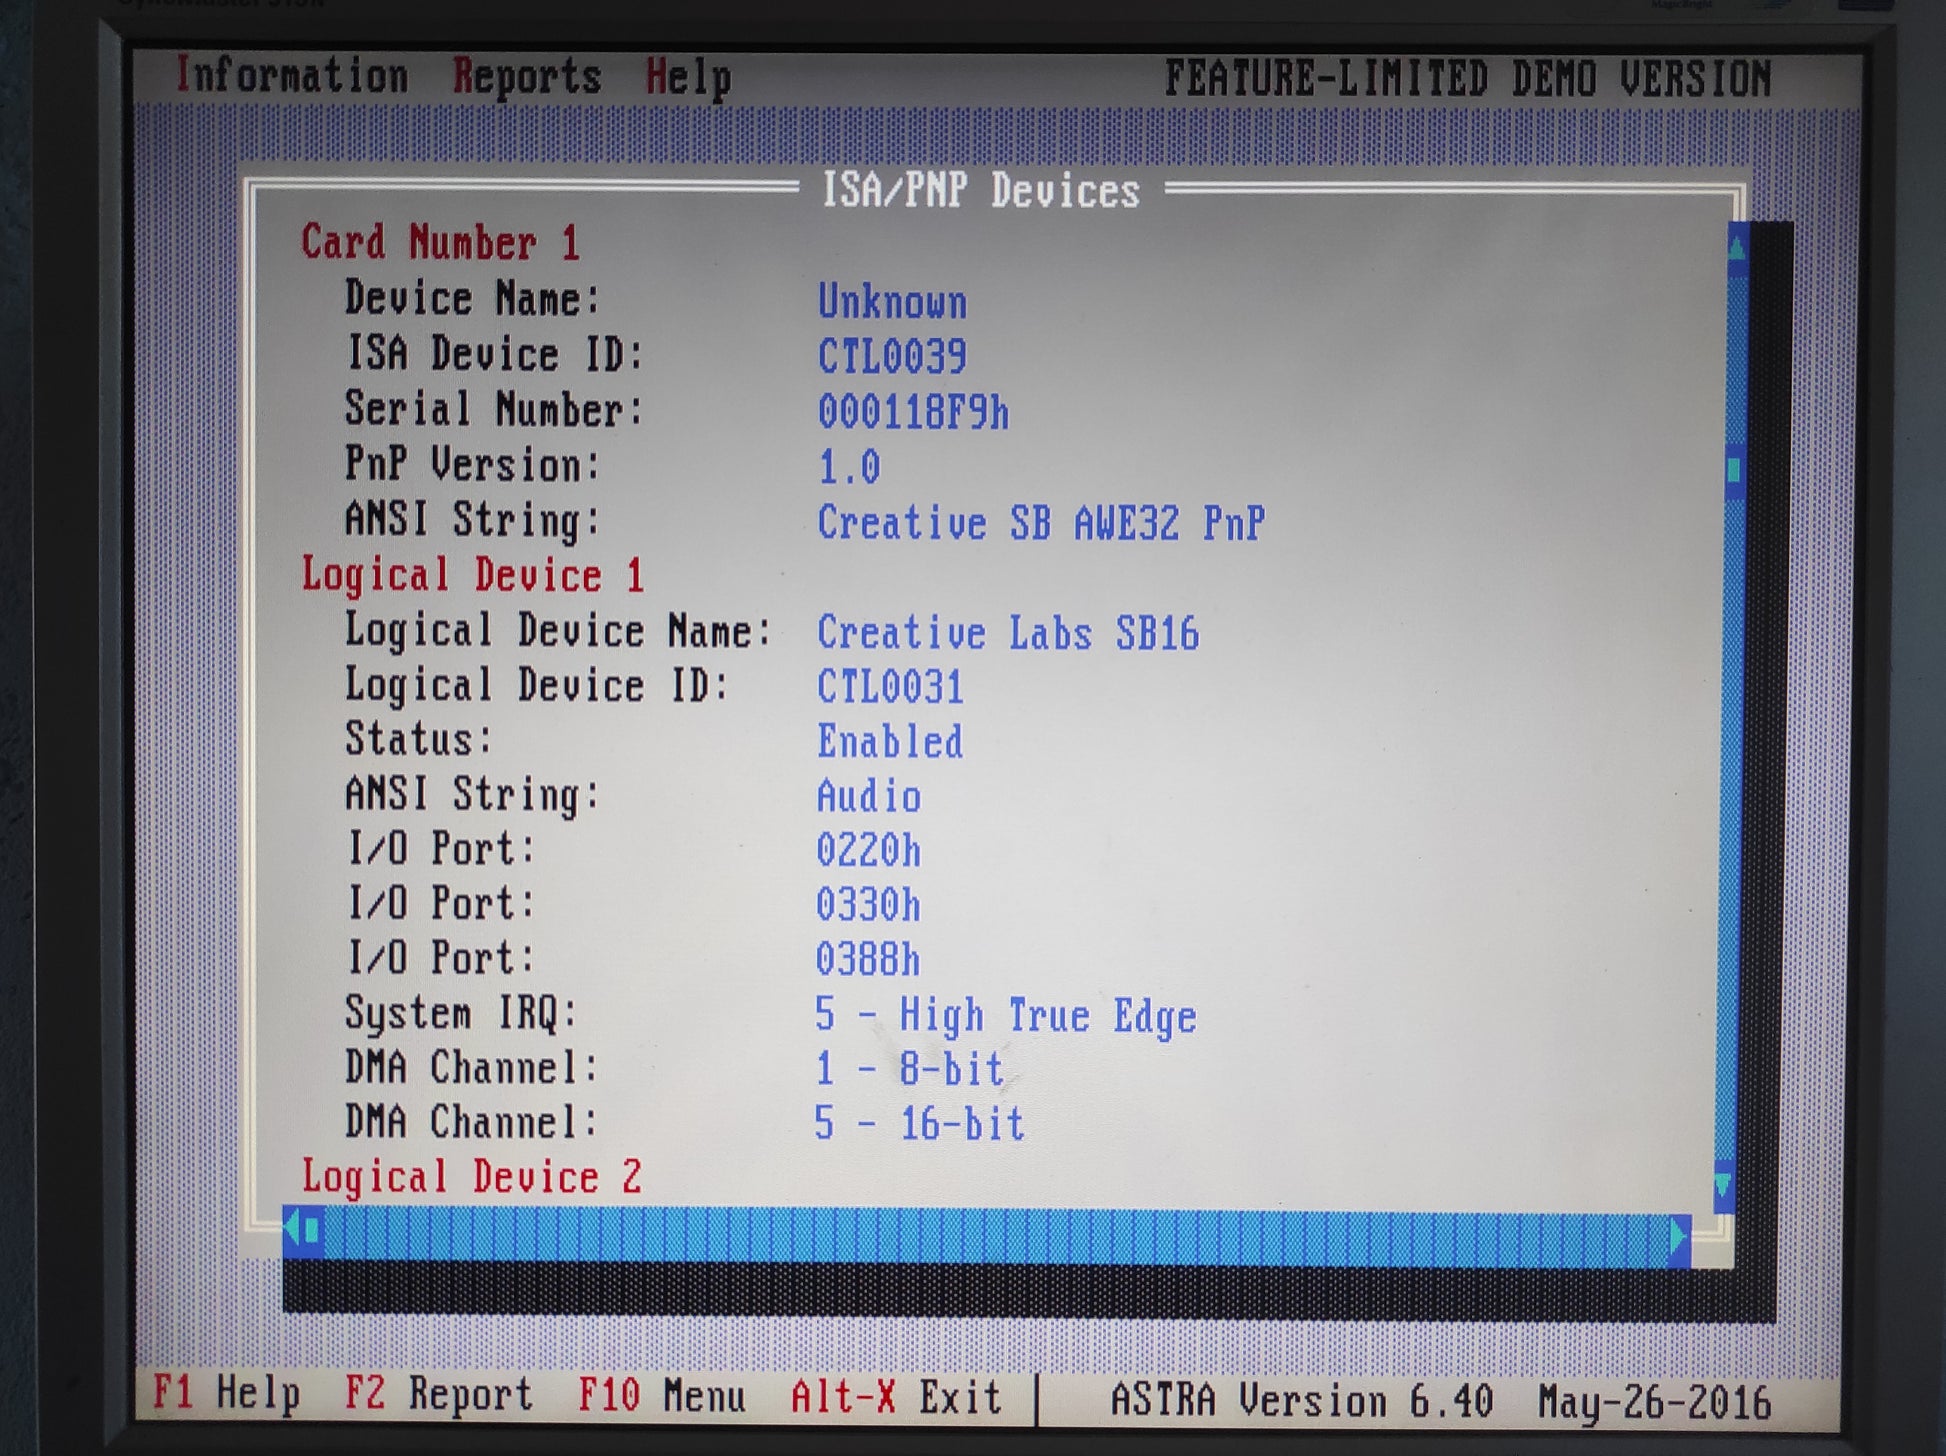Screen dimensions: 1946x1456
Task: Click Logical Device ID value CTL0031
Action: point(890,686)
